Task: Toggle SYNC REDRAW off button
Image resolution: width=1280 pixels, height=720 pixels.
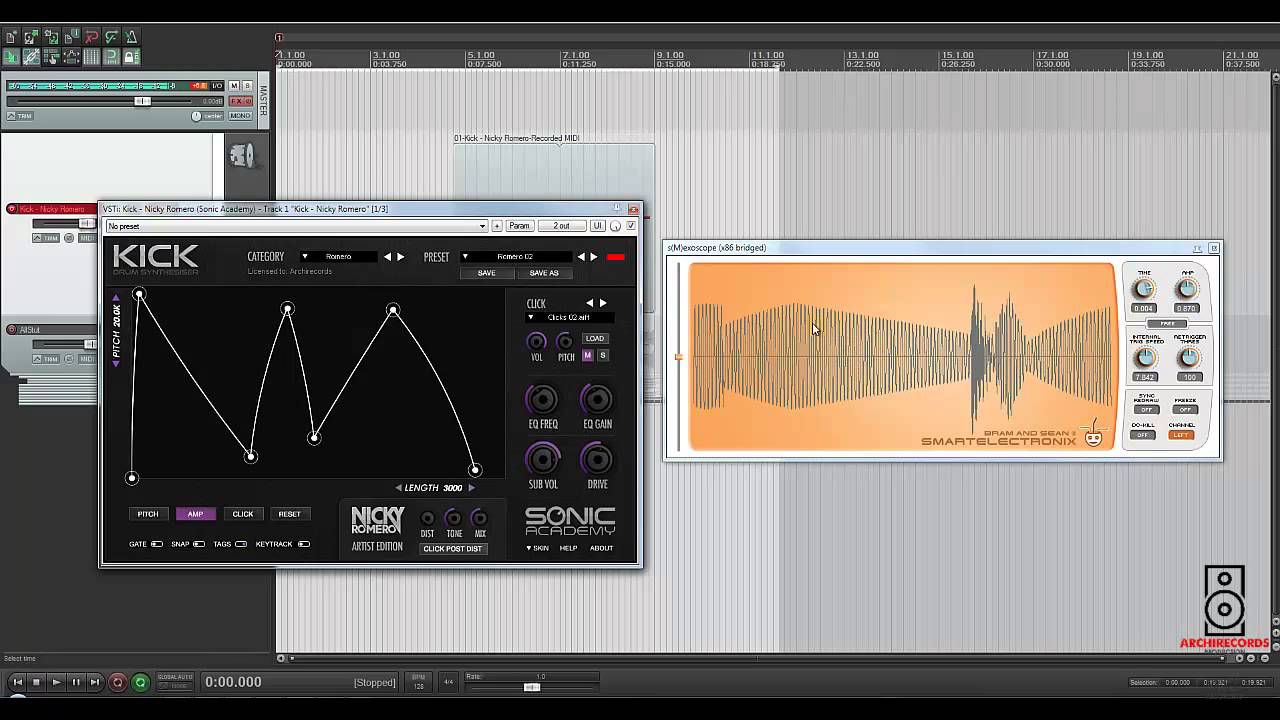Action: [x=1147, y=410]
